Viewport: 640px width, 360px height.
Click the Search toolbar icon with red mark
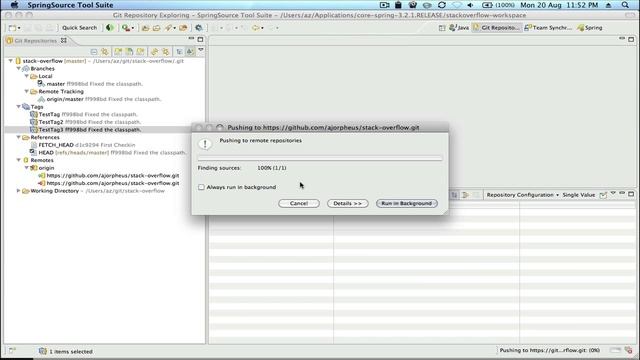(x=126, y=28)
